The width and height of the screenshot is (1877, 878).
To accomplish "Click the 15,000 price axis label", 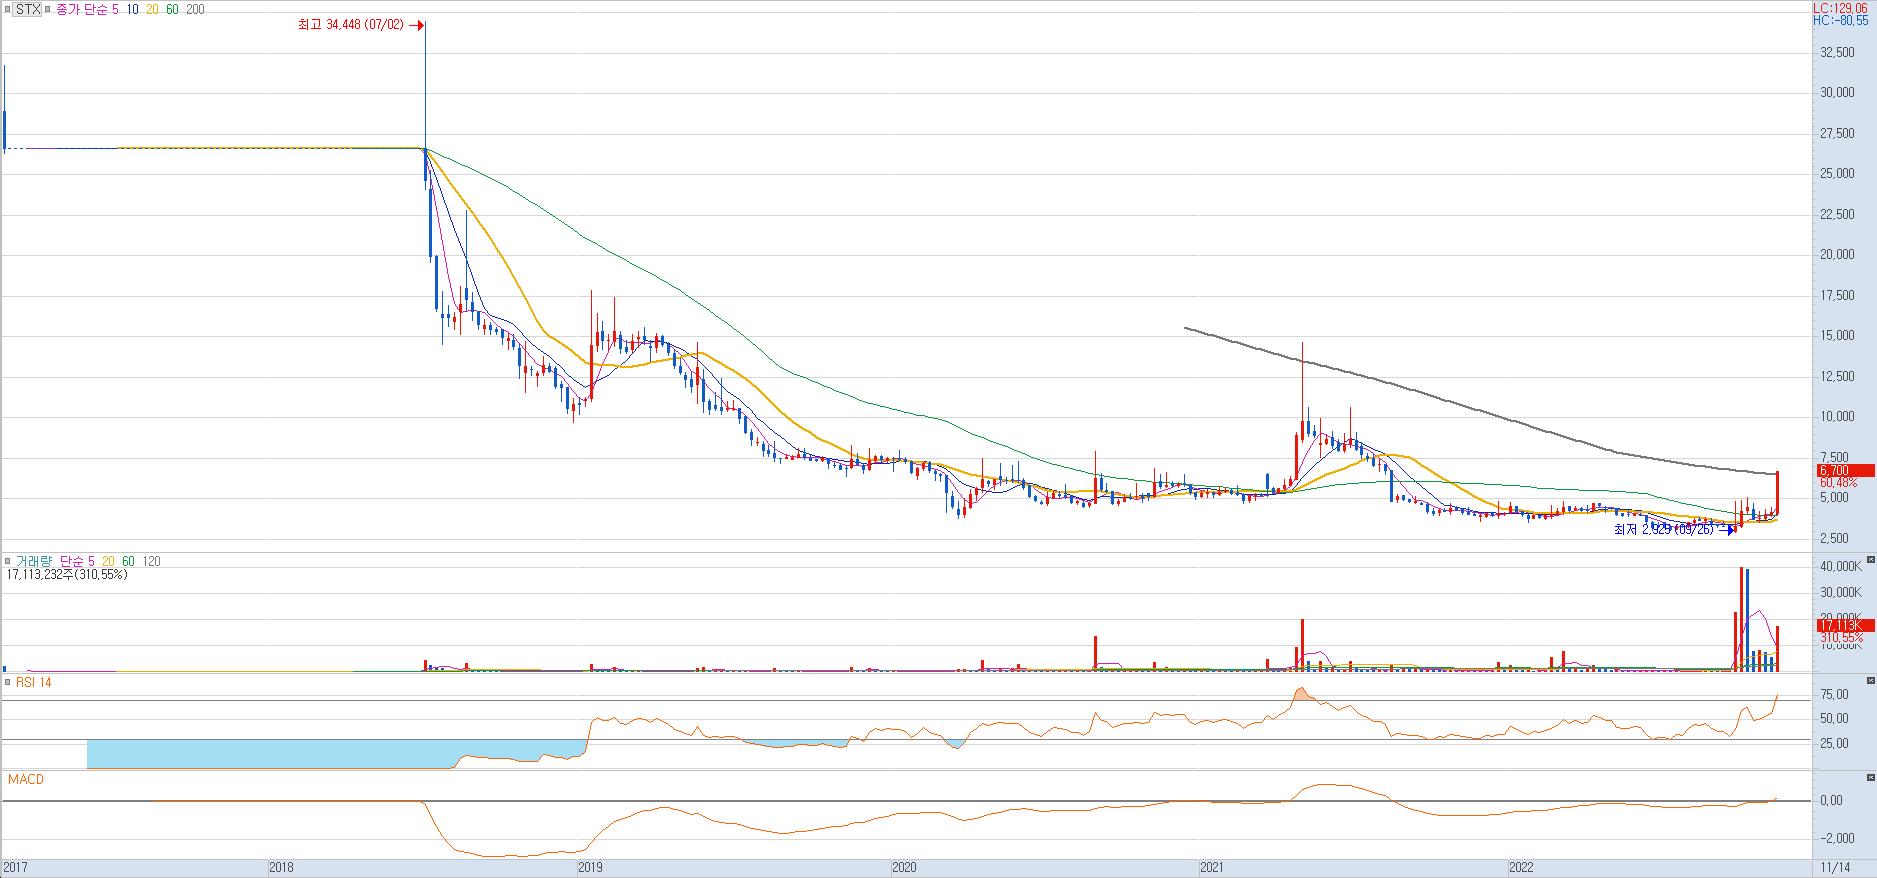I will click(x=1838, y=335).
